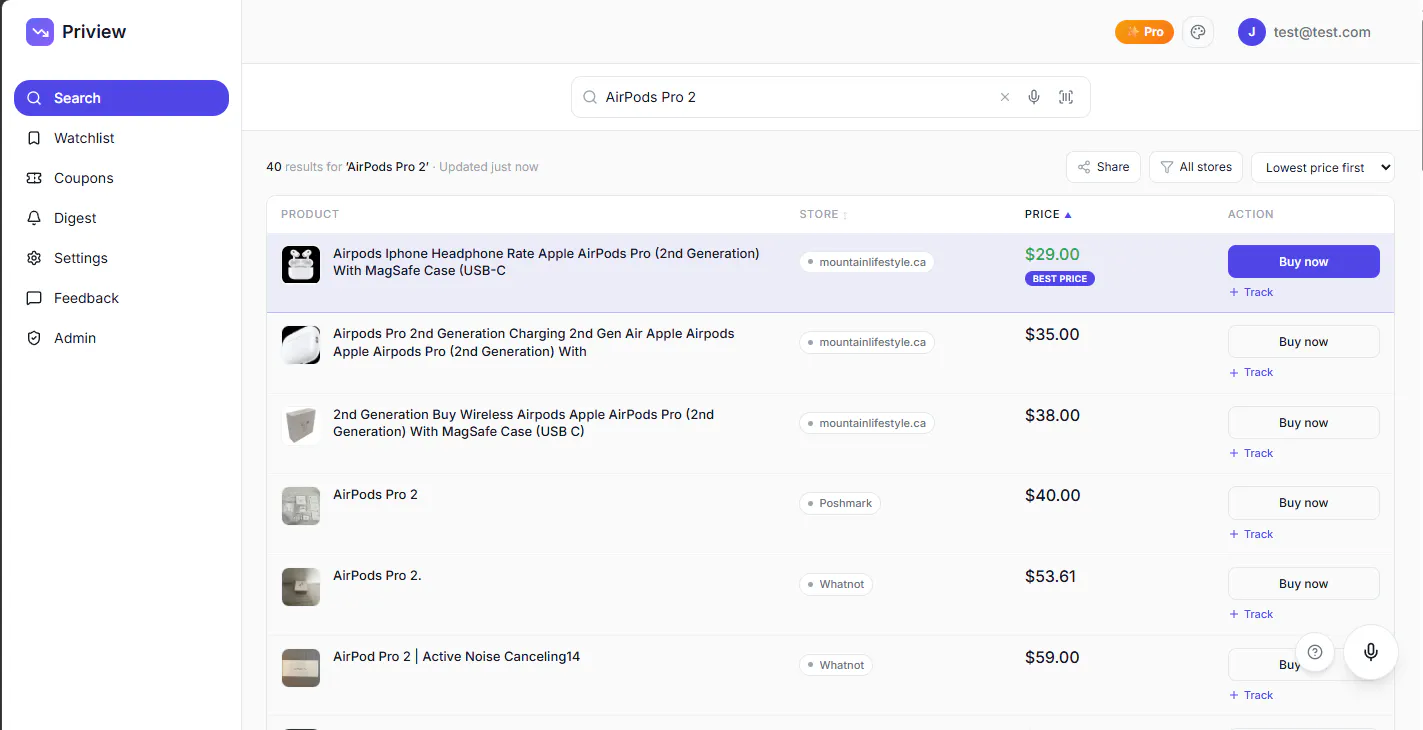Click the mountainlifestyle.ca tag on $35.00 row
Screen dimensions: 1423x730
(866, 342)
